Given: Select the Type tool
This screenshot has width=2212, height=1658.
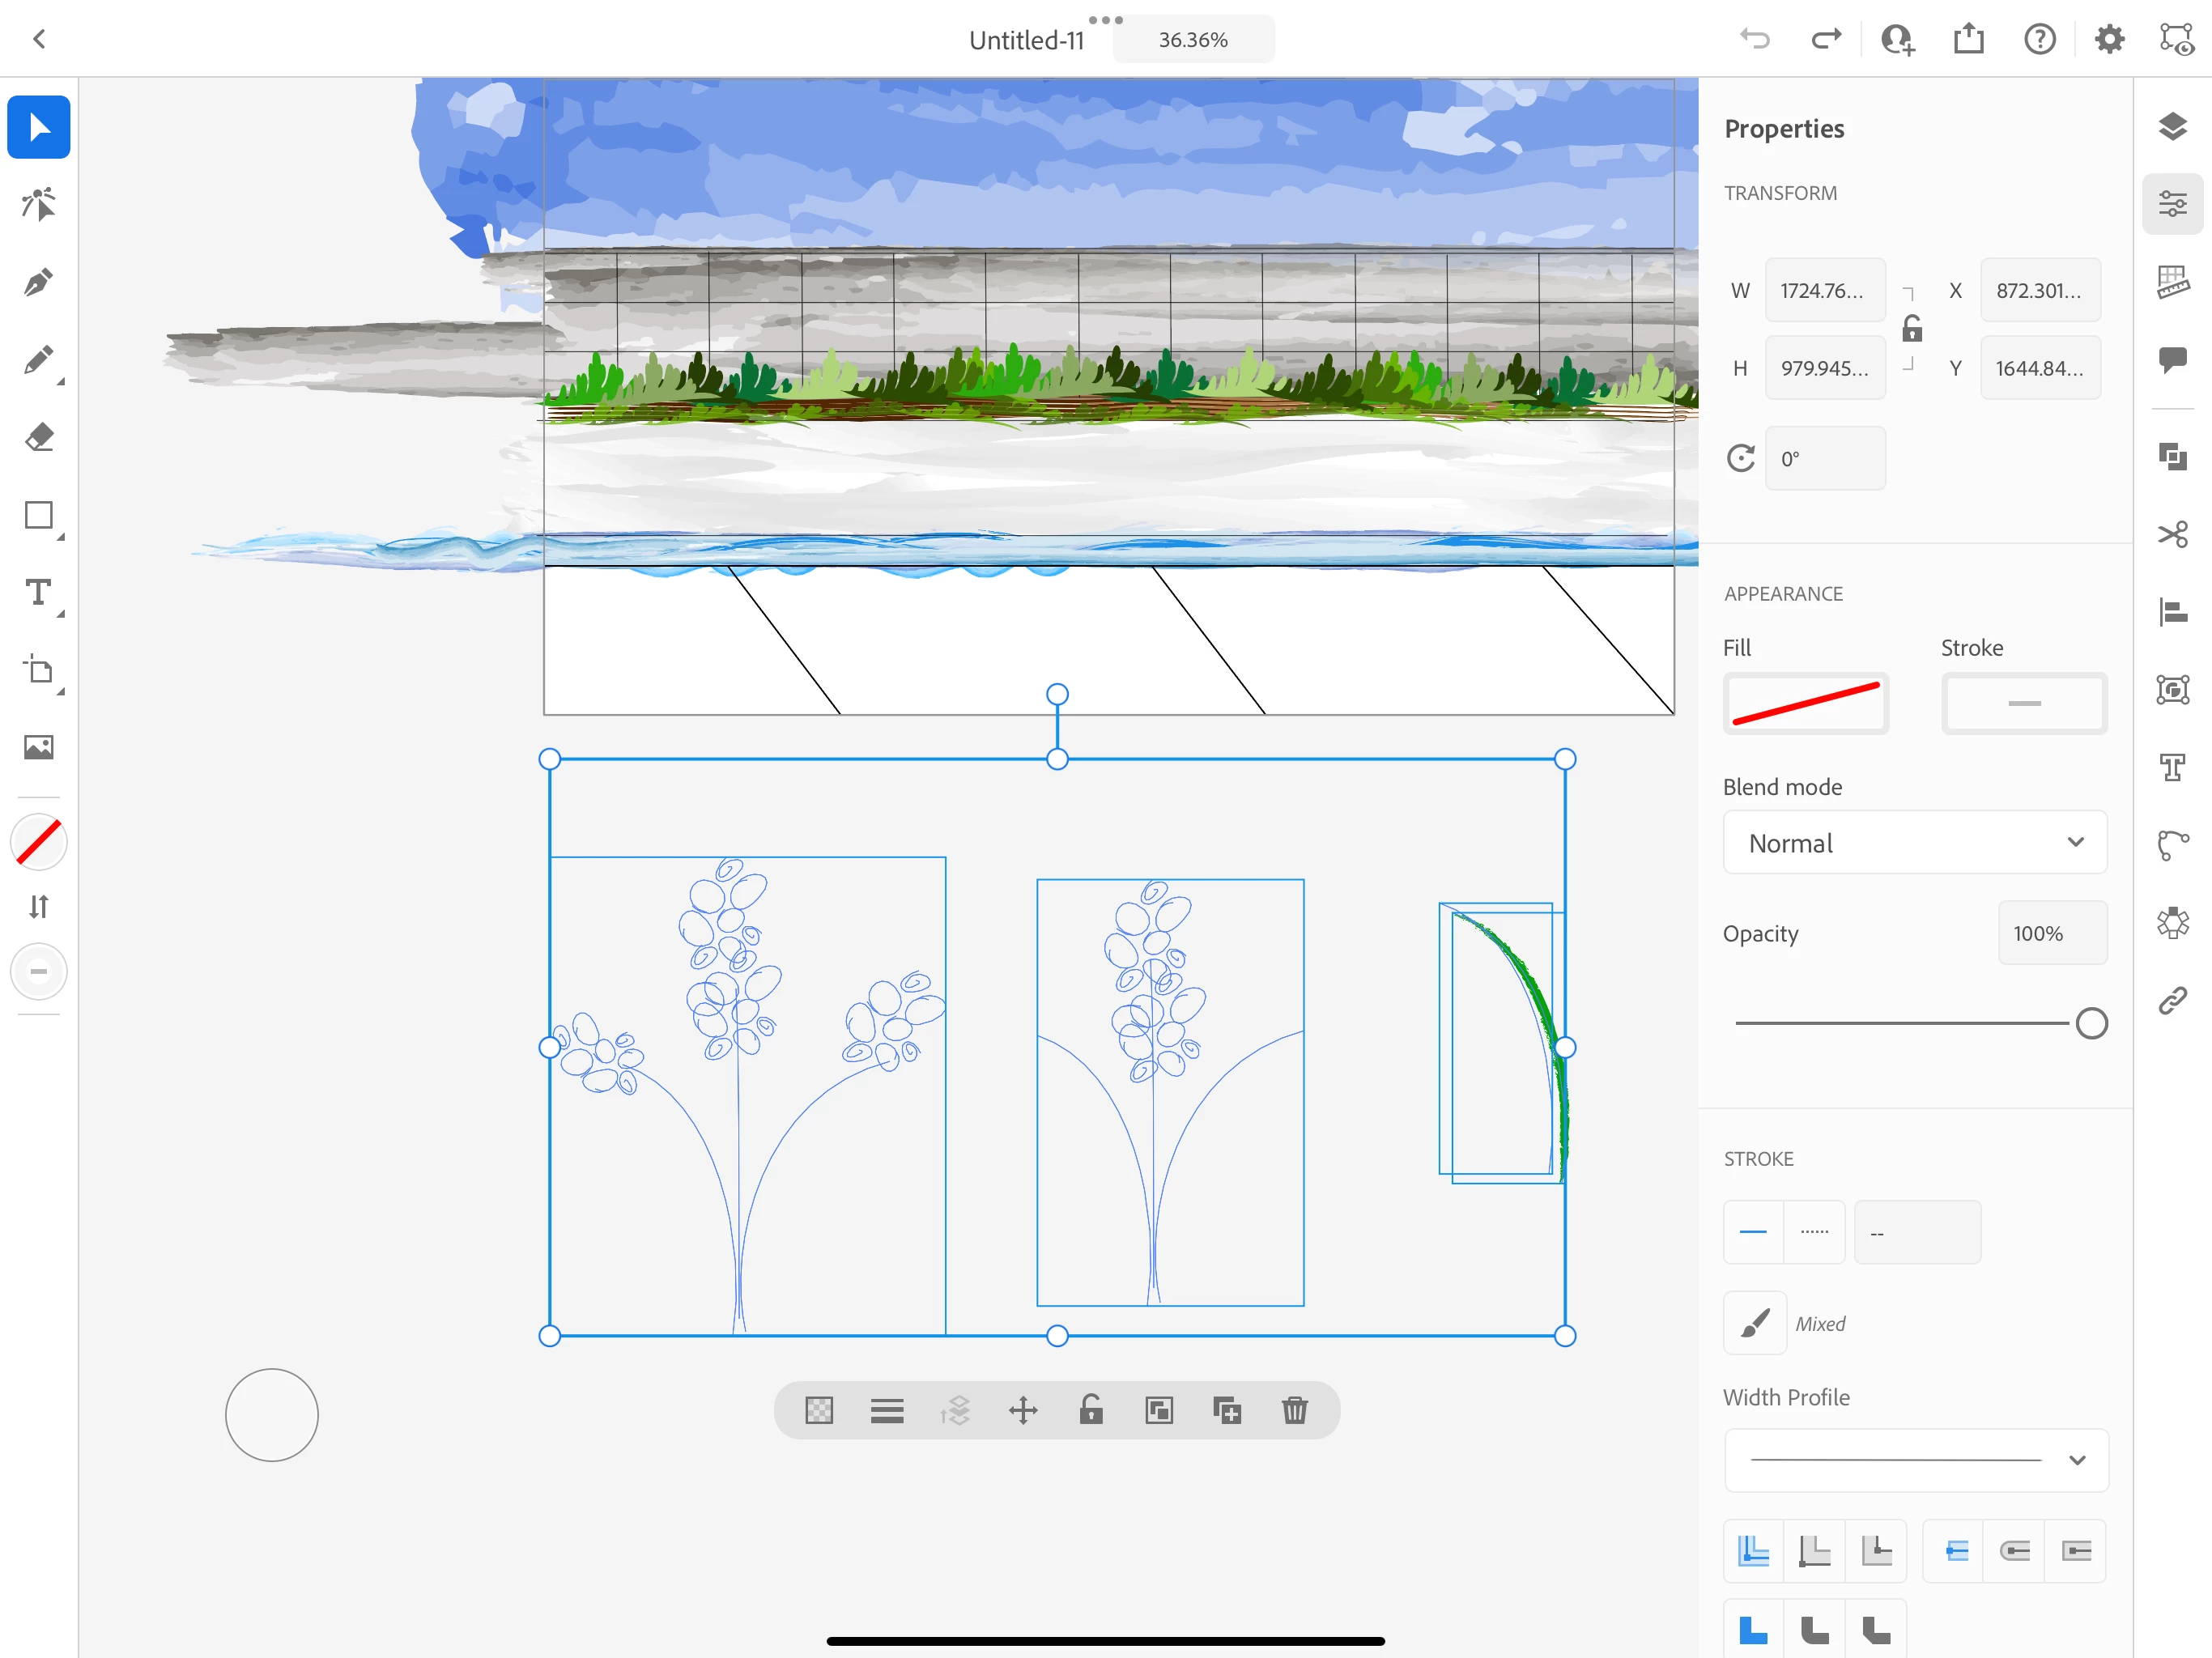Looking at the screenshot, I should tap(38, 593).
